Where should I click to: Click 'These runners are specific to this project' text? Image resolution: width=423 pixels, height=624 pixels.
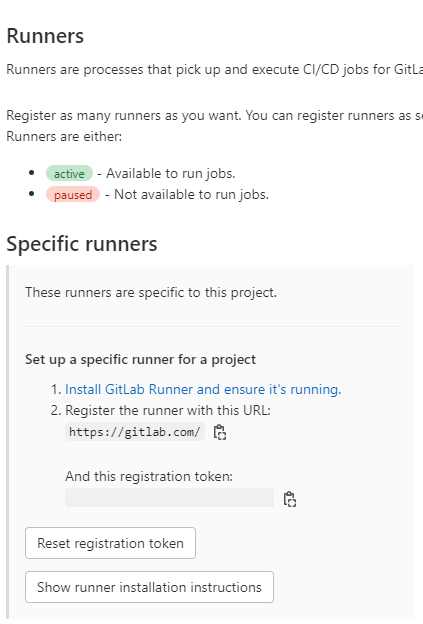pyautogui.click(x=151, y=292)
